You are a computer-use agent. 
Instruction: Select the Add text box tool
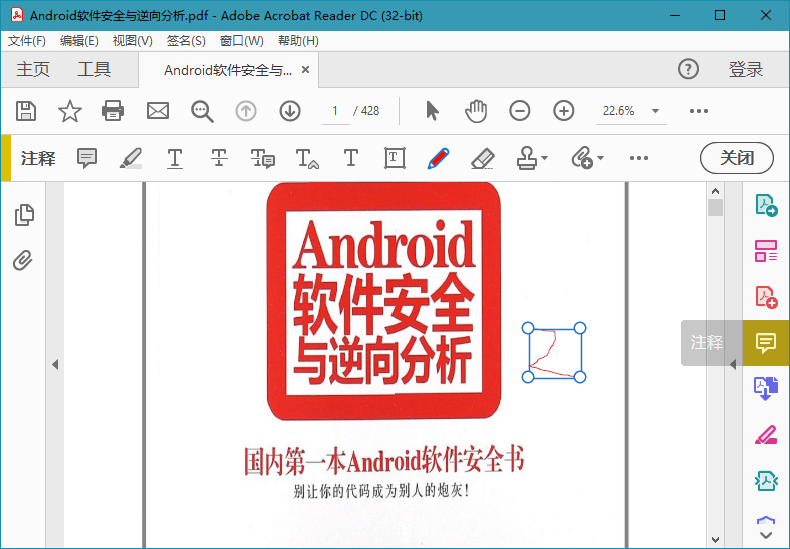pyautogui.click(x=394, y=158)
